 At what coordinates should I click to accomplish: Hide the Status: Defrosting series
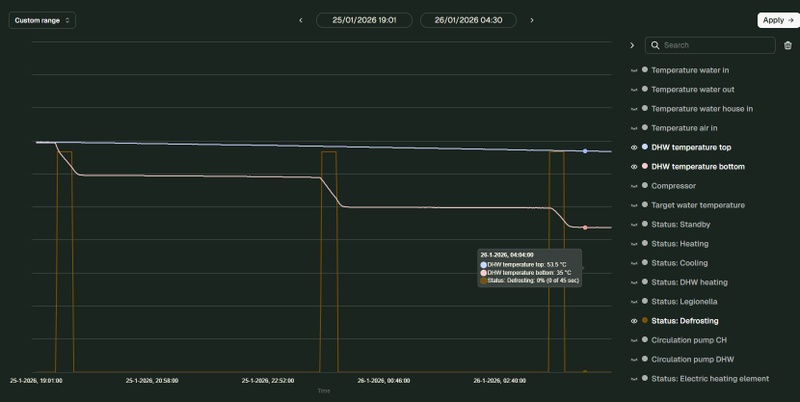(x=634, y=321)
